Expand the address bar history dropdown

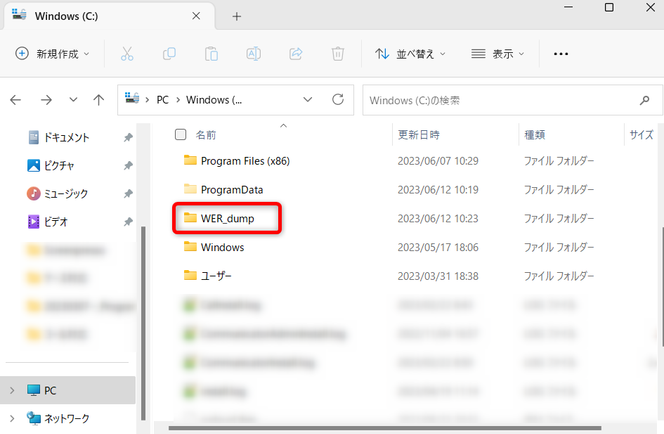point(308,100)
